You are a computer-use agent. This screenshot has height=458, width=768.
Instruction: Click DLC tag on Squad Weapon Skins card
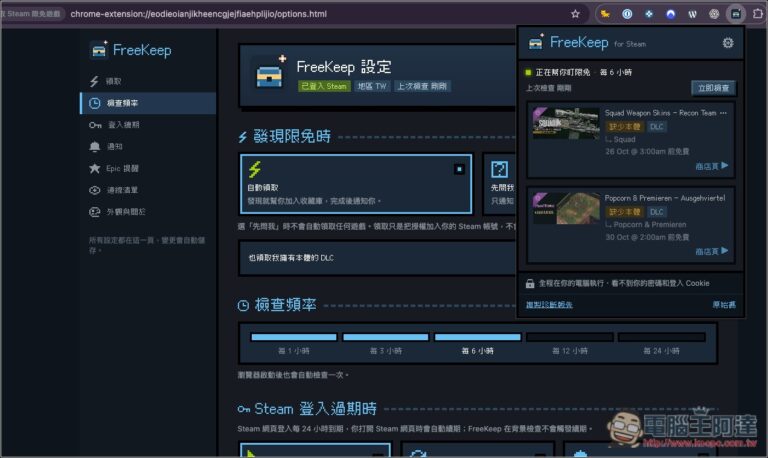(x=656, y=127)
